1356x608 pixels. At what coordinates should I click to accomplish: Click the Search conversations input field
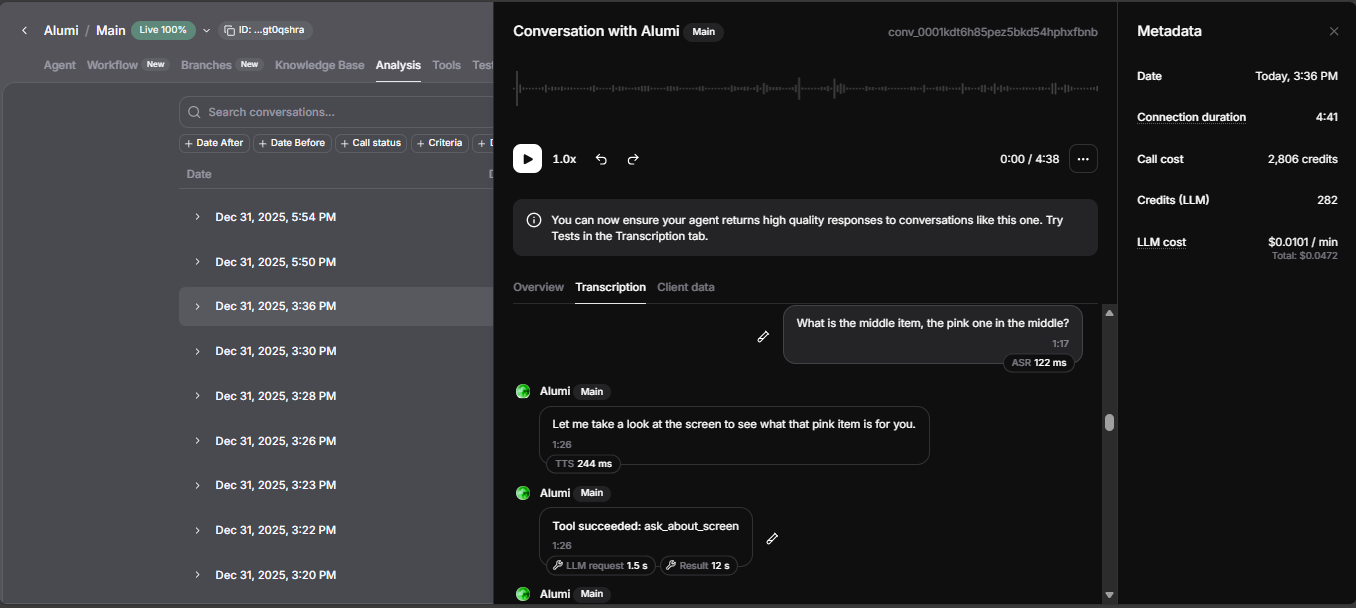click(340, 112)
